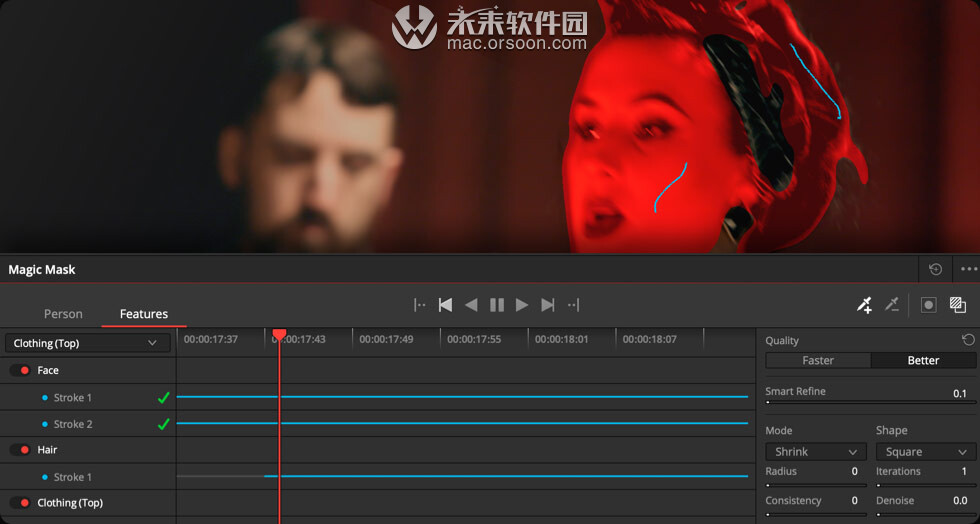Click timecode 00:00:17:55 on the ruler
Screen dimensions: 980x524
(x=474, y=340)
